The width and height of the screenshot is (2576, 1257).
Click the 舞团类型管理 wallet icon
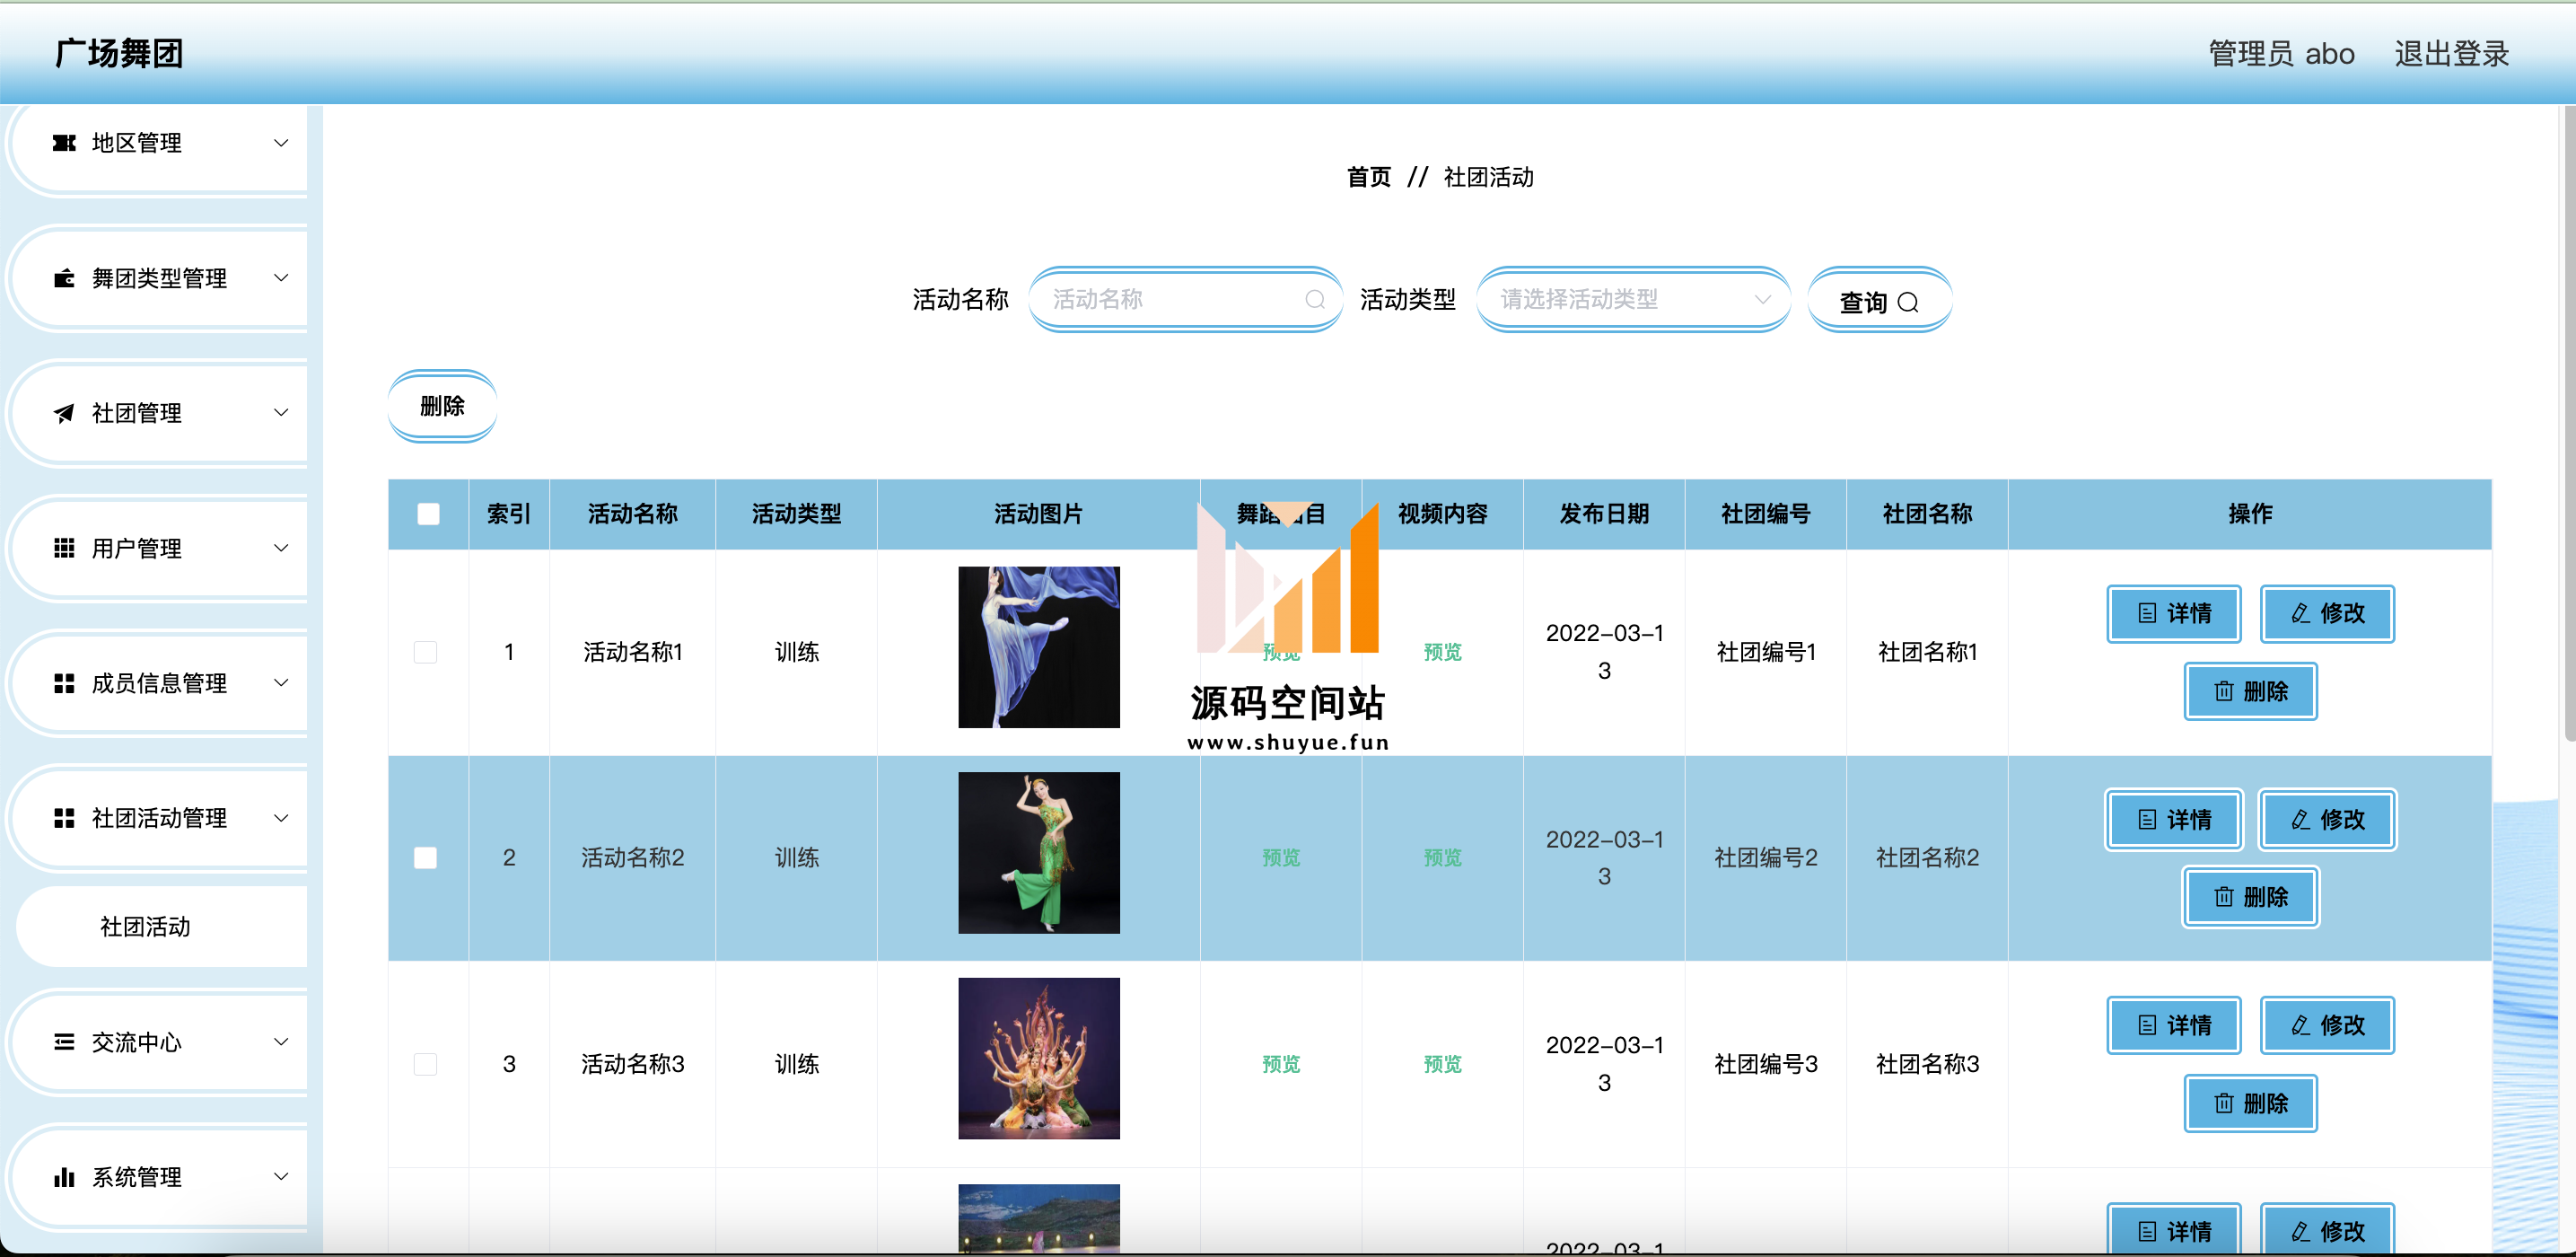tap(64, 278)
